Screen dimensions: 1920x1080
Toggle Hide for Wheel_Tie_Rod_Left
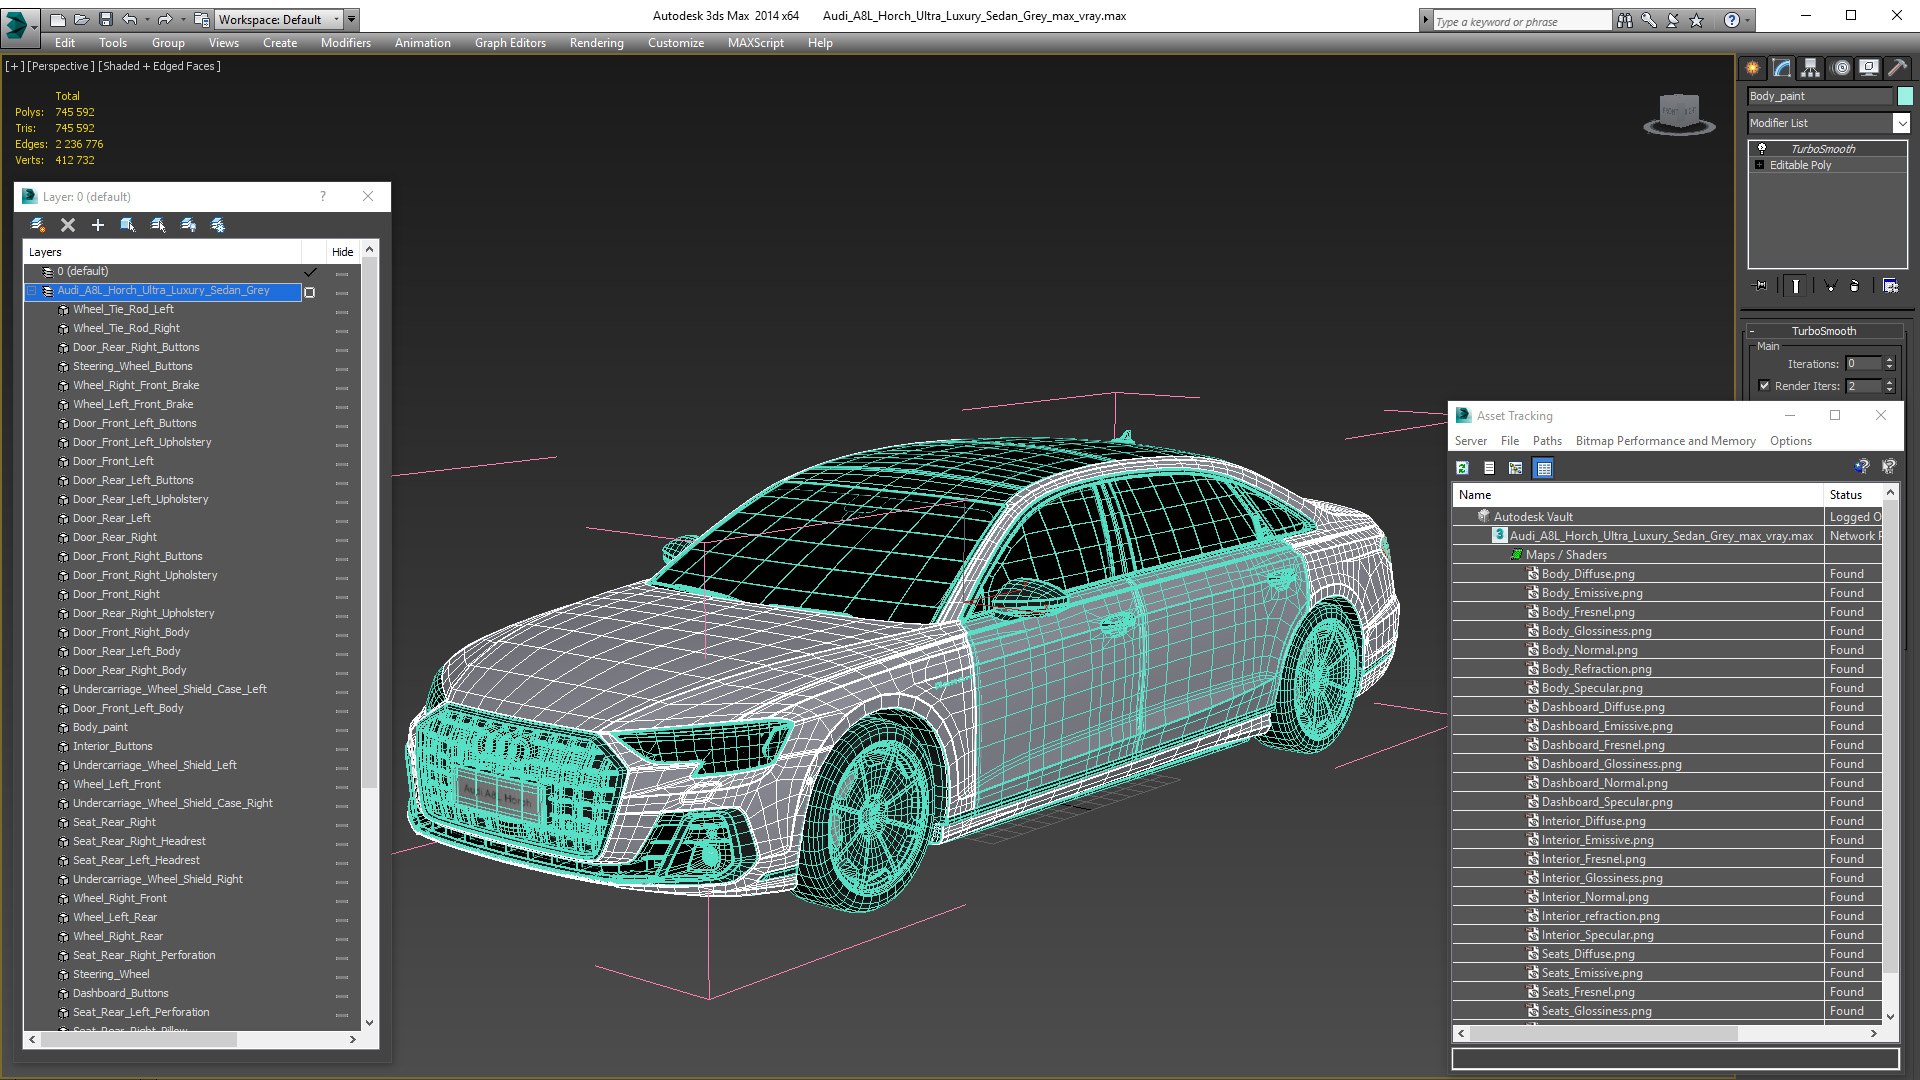[x=342, y=311]
